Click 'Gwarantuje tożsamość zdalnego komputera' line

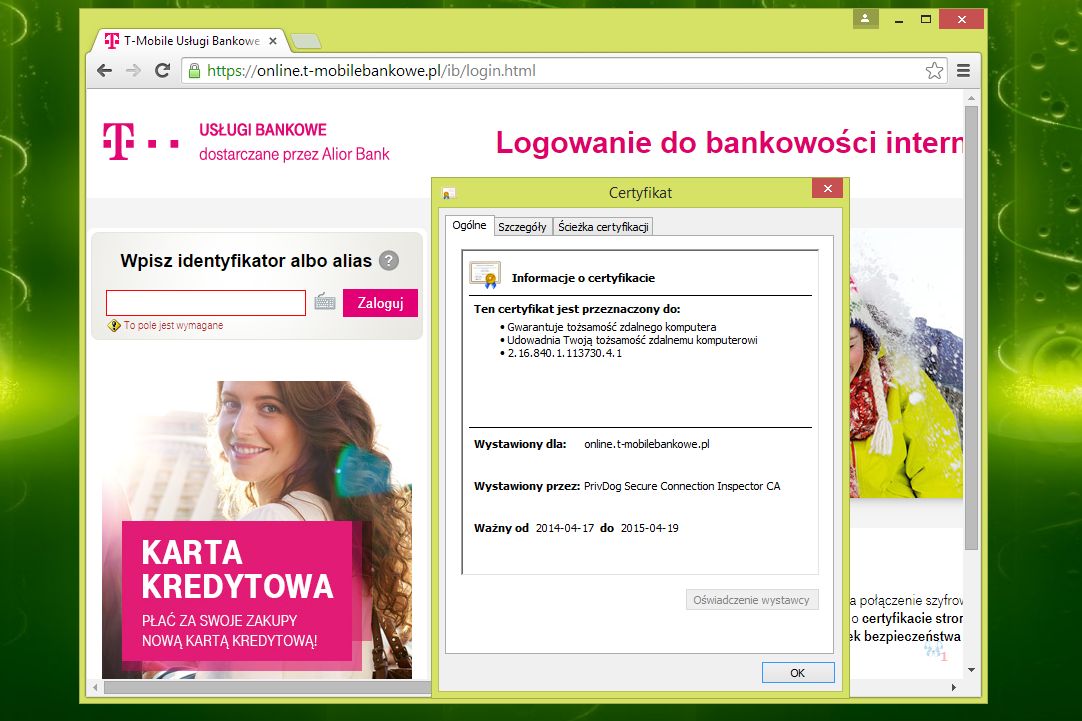click(611, 327)
